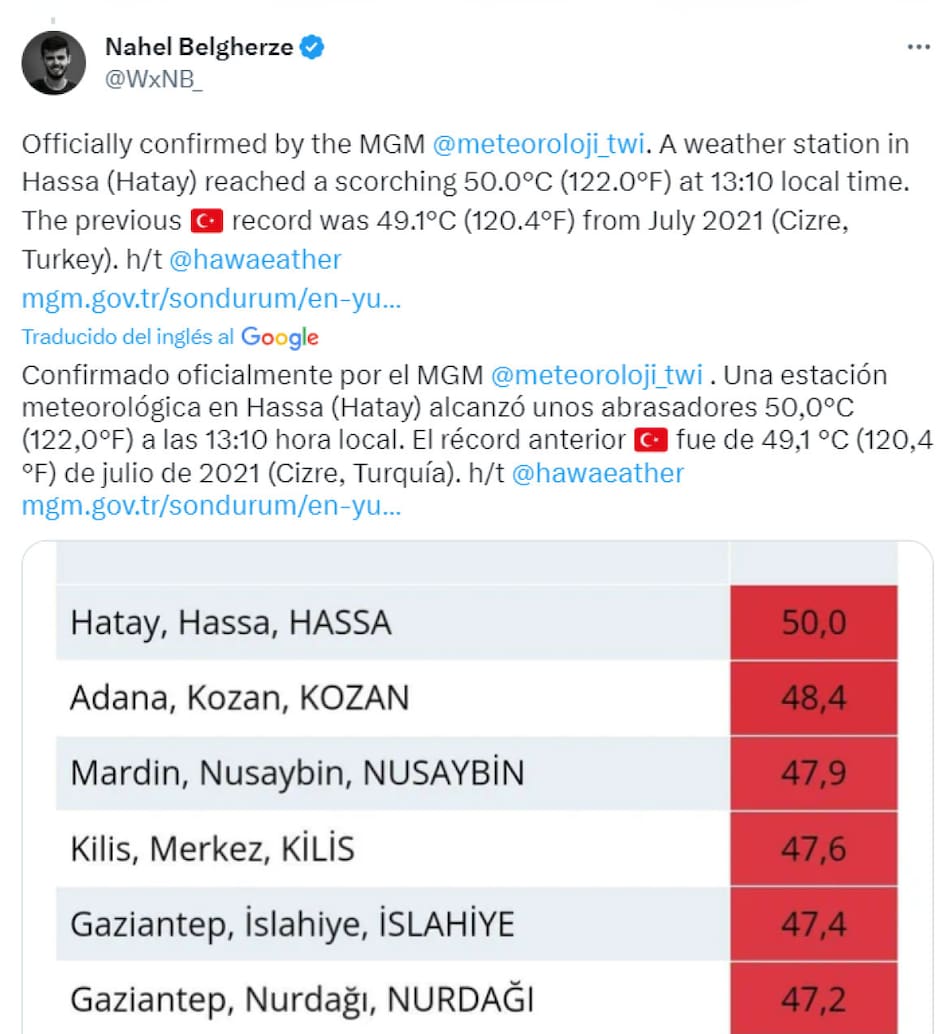Open @hawaeather mention in the English text
950x1034 pixels.
256,260
